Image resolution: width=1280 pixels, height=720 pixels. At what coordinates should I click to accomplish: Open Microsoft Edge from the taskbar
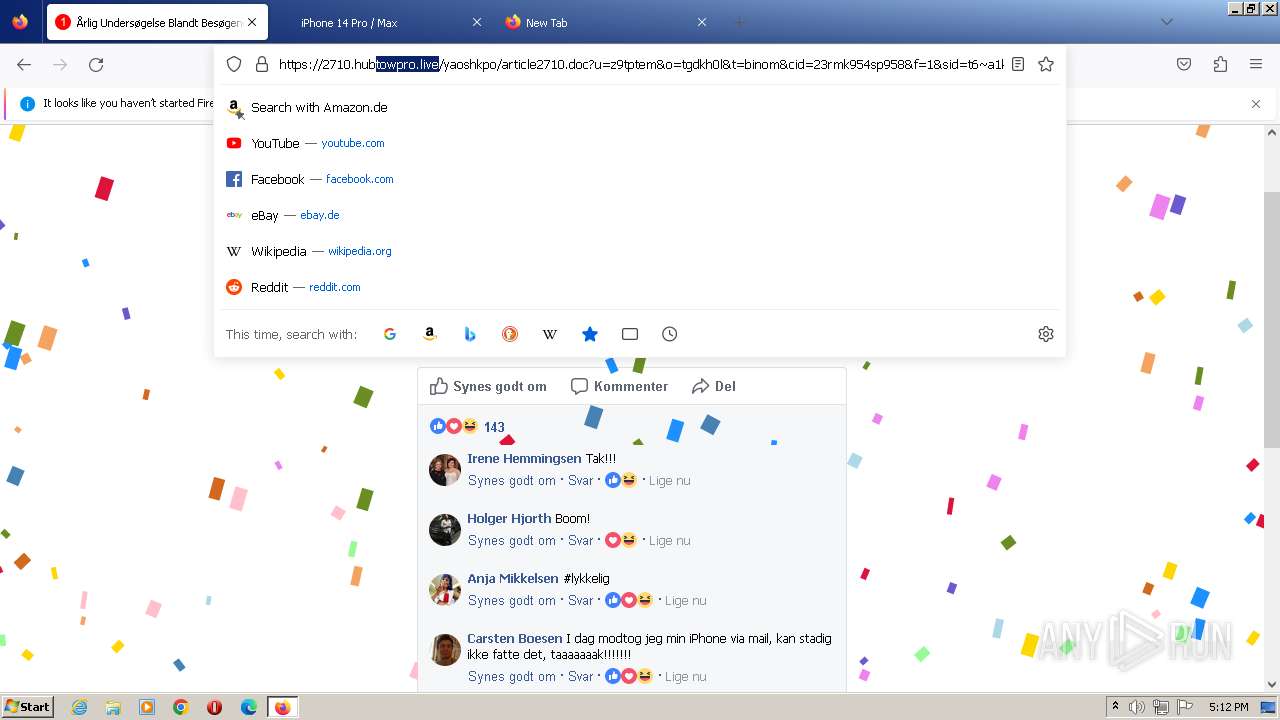coord(249,707)
